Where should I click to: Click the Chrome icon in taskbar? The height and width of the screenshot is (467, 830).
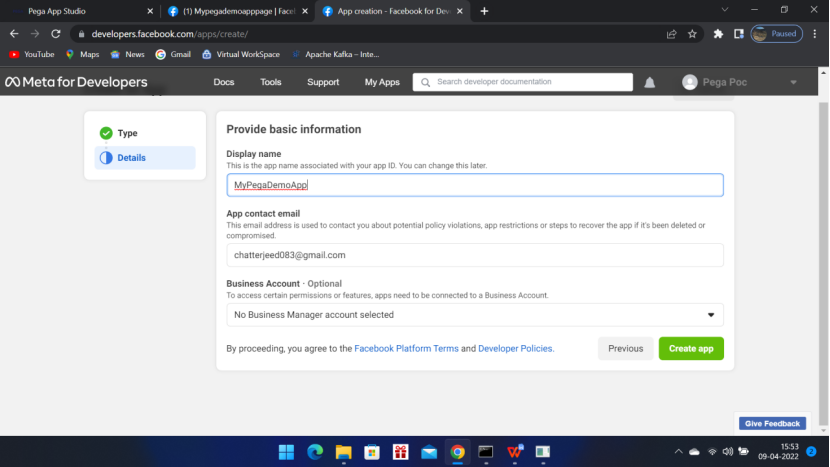click(x=458, y=452)
